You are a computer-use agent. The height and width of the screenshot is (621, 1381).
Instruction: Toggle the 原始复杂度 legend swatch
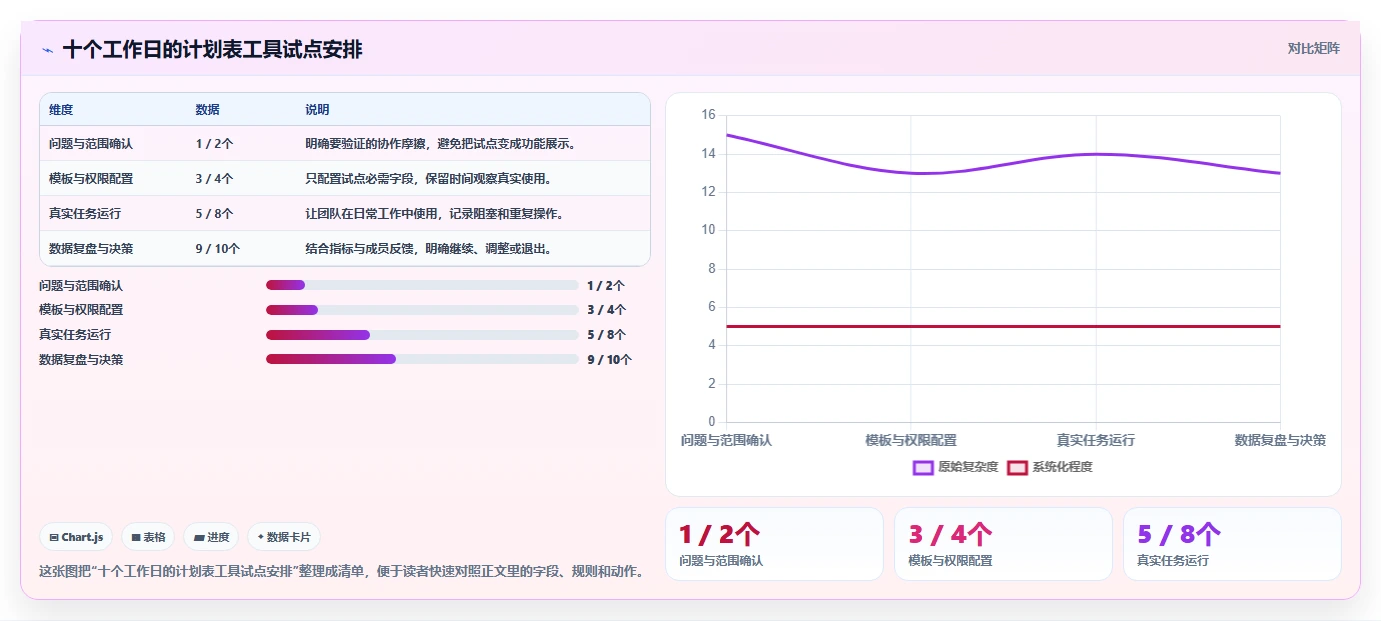coord(923,467)
